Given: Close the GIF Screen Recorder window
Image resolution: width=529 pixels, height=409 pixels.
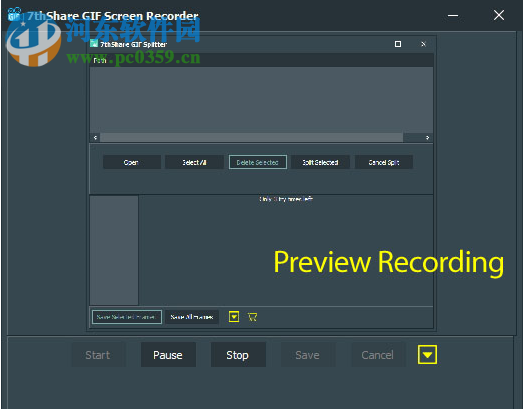Looking at the screenshot, I should [499, 15].
